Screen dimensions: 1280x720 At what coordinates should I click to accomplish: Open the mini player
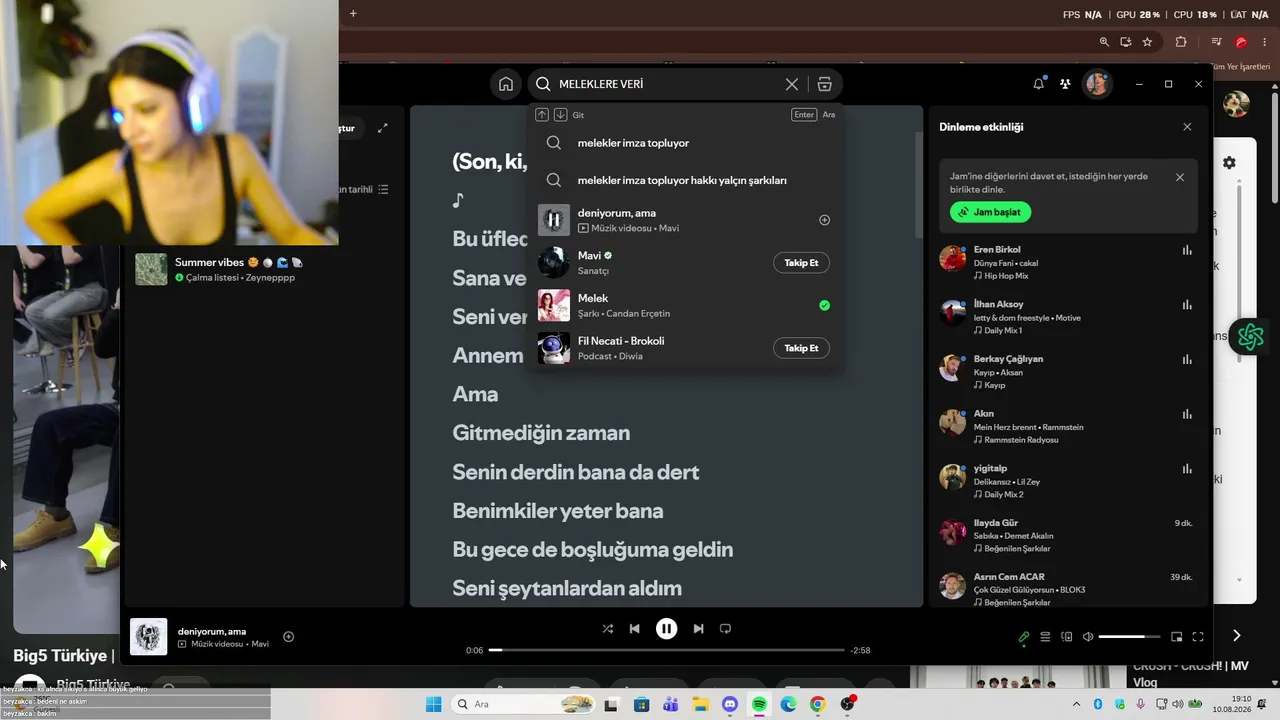pyautogui.click(x=1177, y=637)
